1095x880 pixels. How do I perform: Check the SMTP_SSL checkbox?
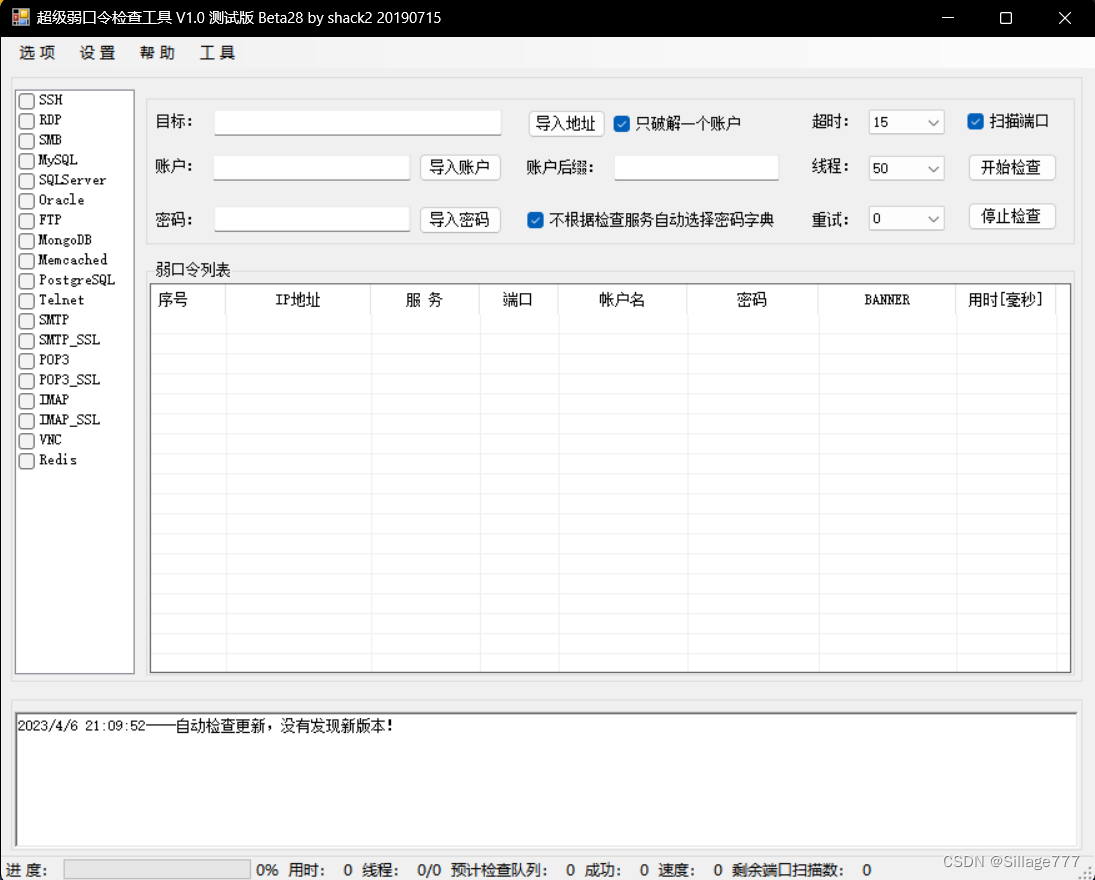pyautogui.click(x=27, y=341)
